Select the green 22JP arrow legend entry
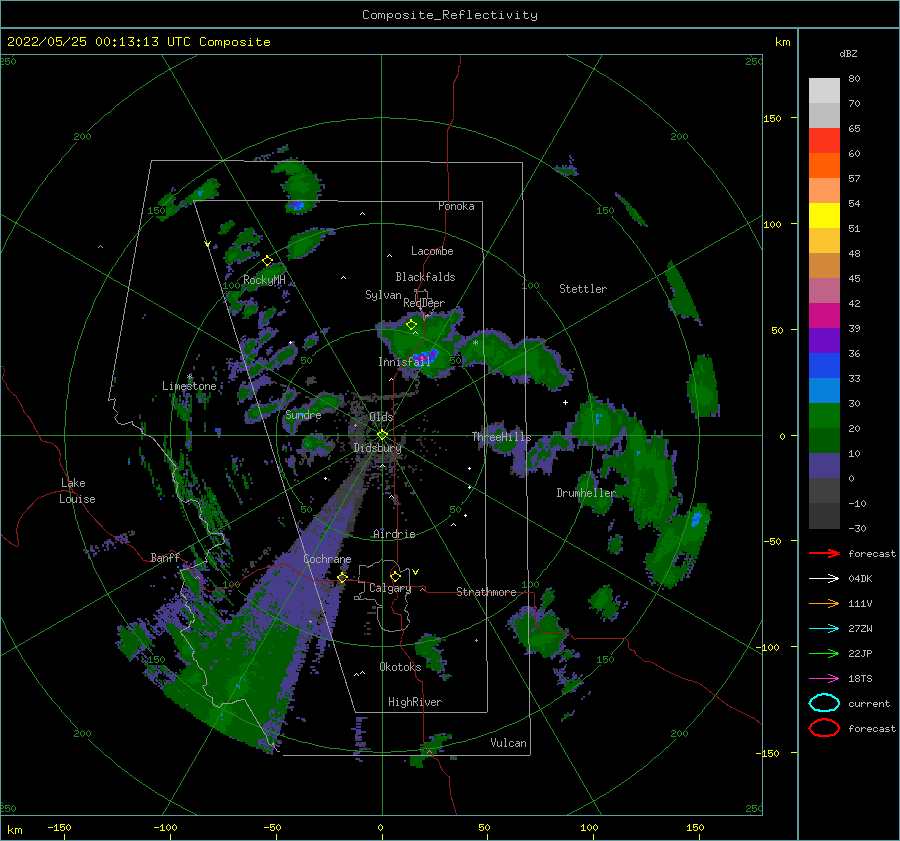This screenshot has height=841, width=900. [x=824, y=653]
